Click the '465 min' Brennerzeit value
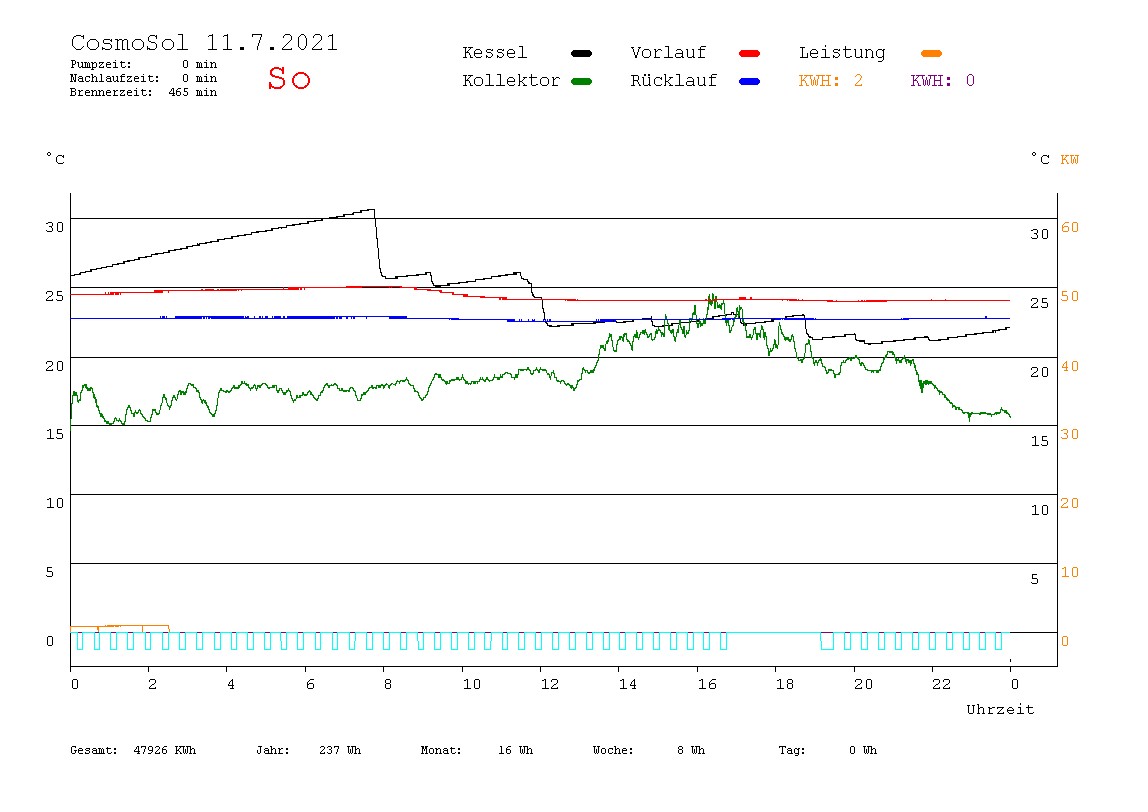The width and height of the screenshot is (1148, 812). point(193,92)
